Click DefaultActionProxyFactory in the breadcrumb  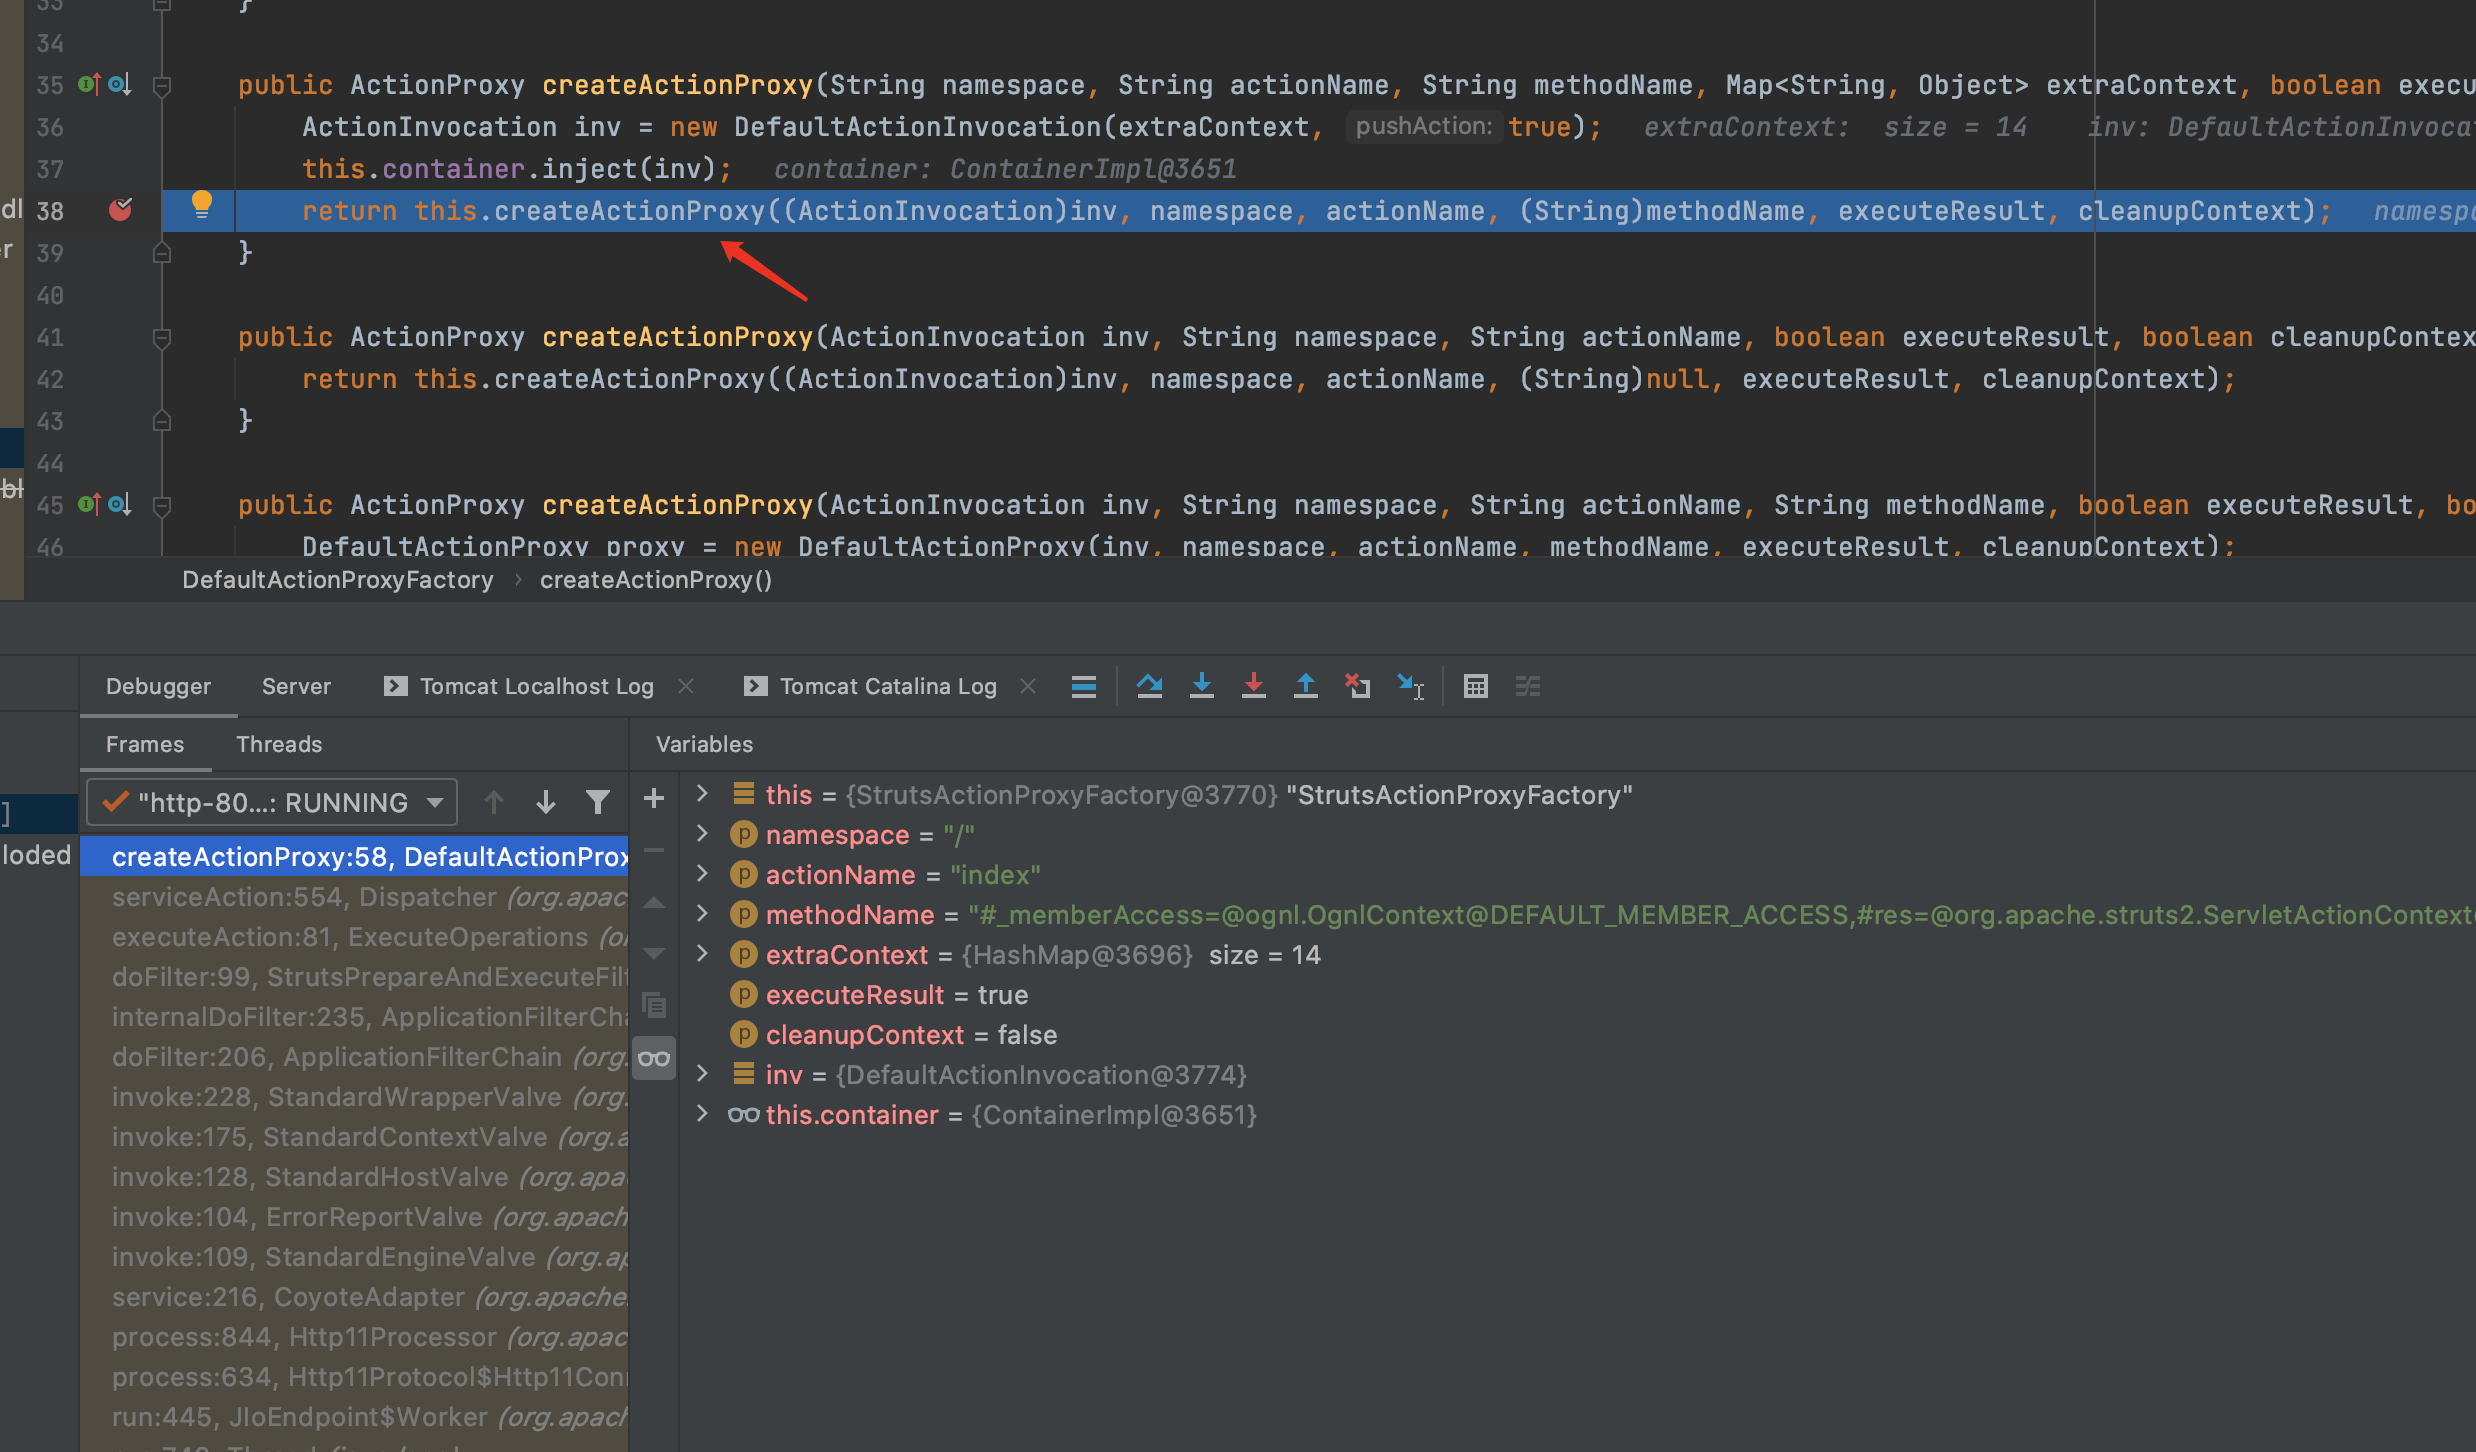pyautogui.click(x=338, y=580)
